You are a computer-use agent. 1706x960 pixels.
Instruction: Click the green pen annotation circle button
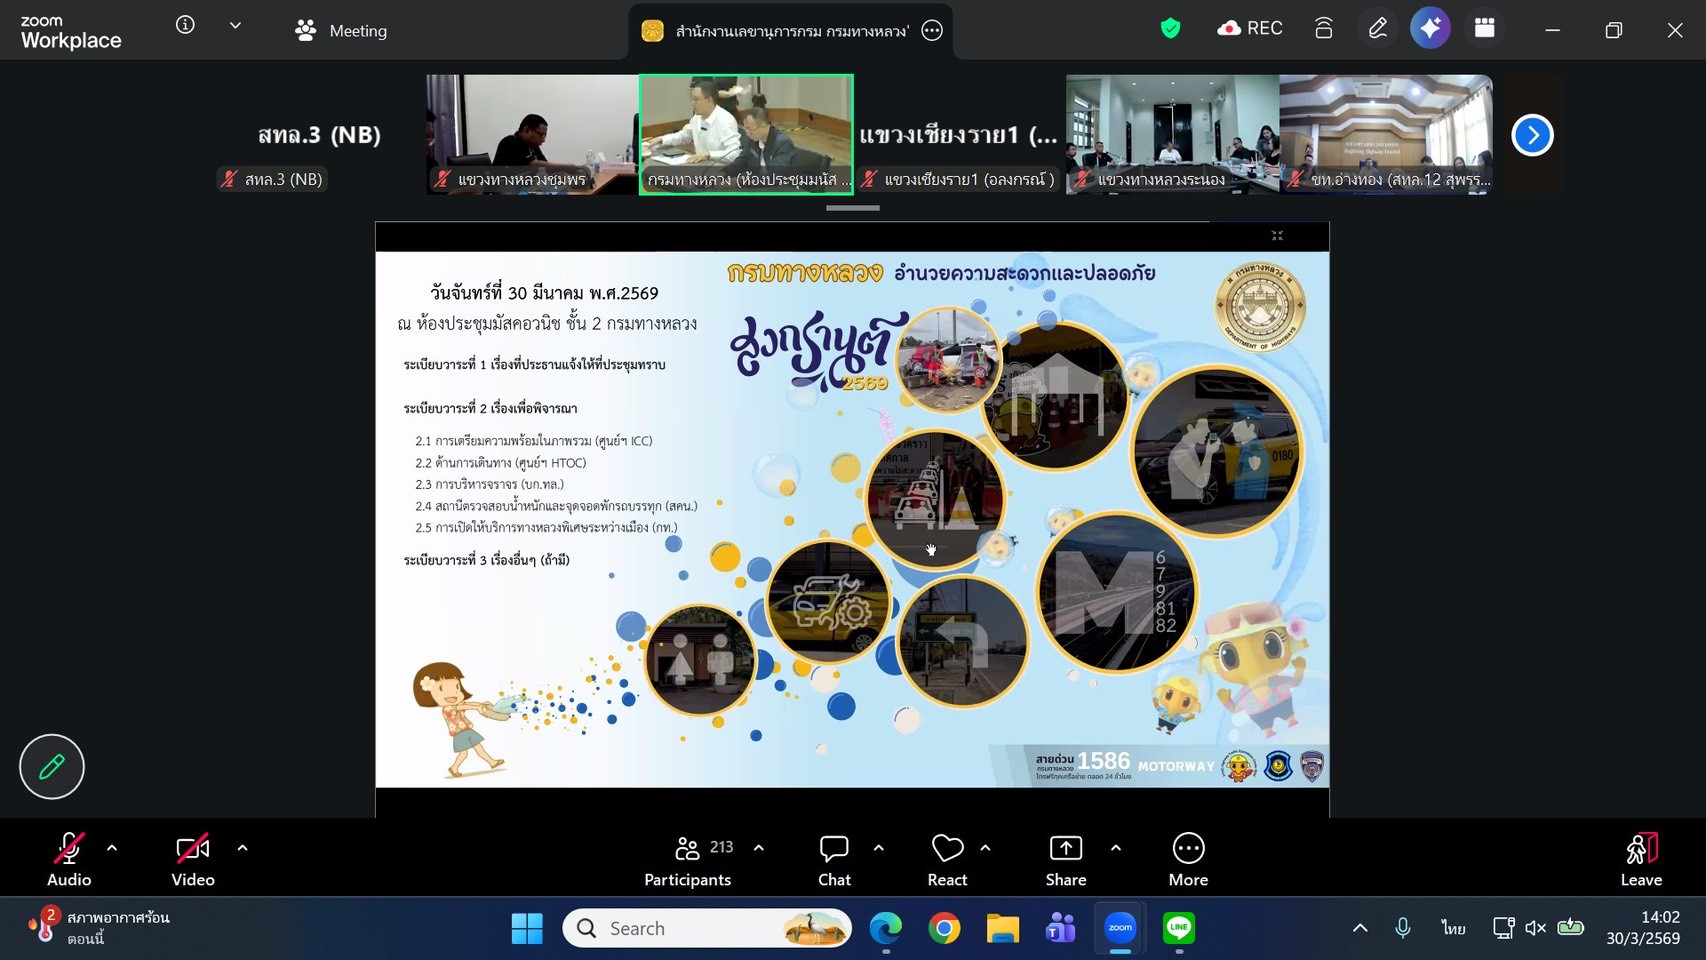point(52,767)
